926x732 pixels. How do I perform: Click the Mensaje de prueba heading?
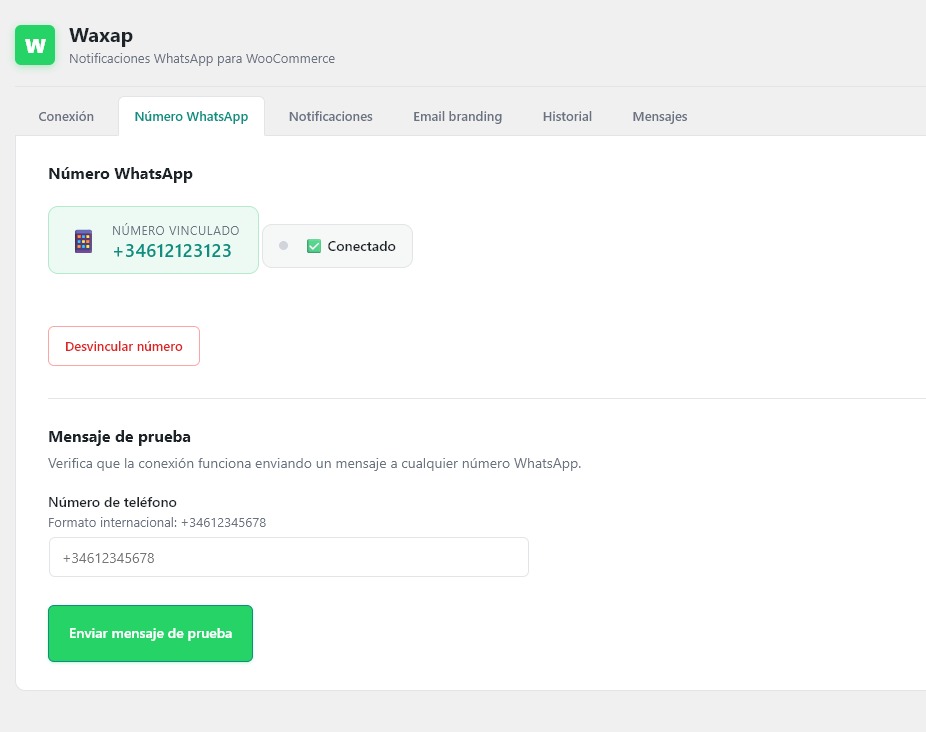119,437
